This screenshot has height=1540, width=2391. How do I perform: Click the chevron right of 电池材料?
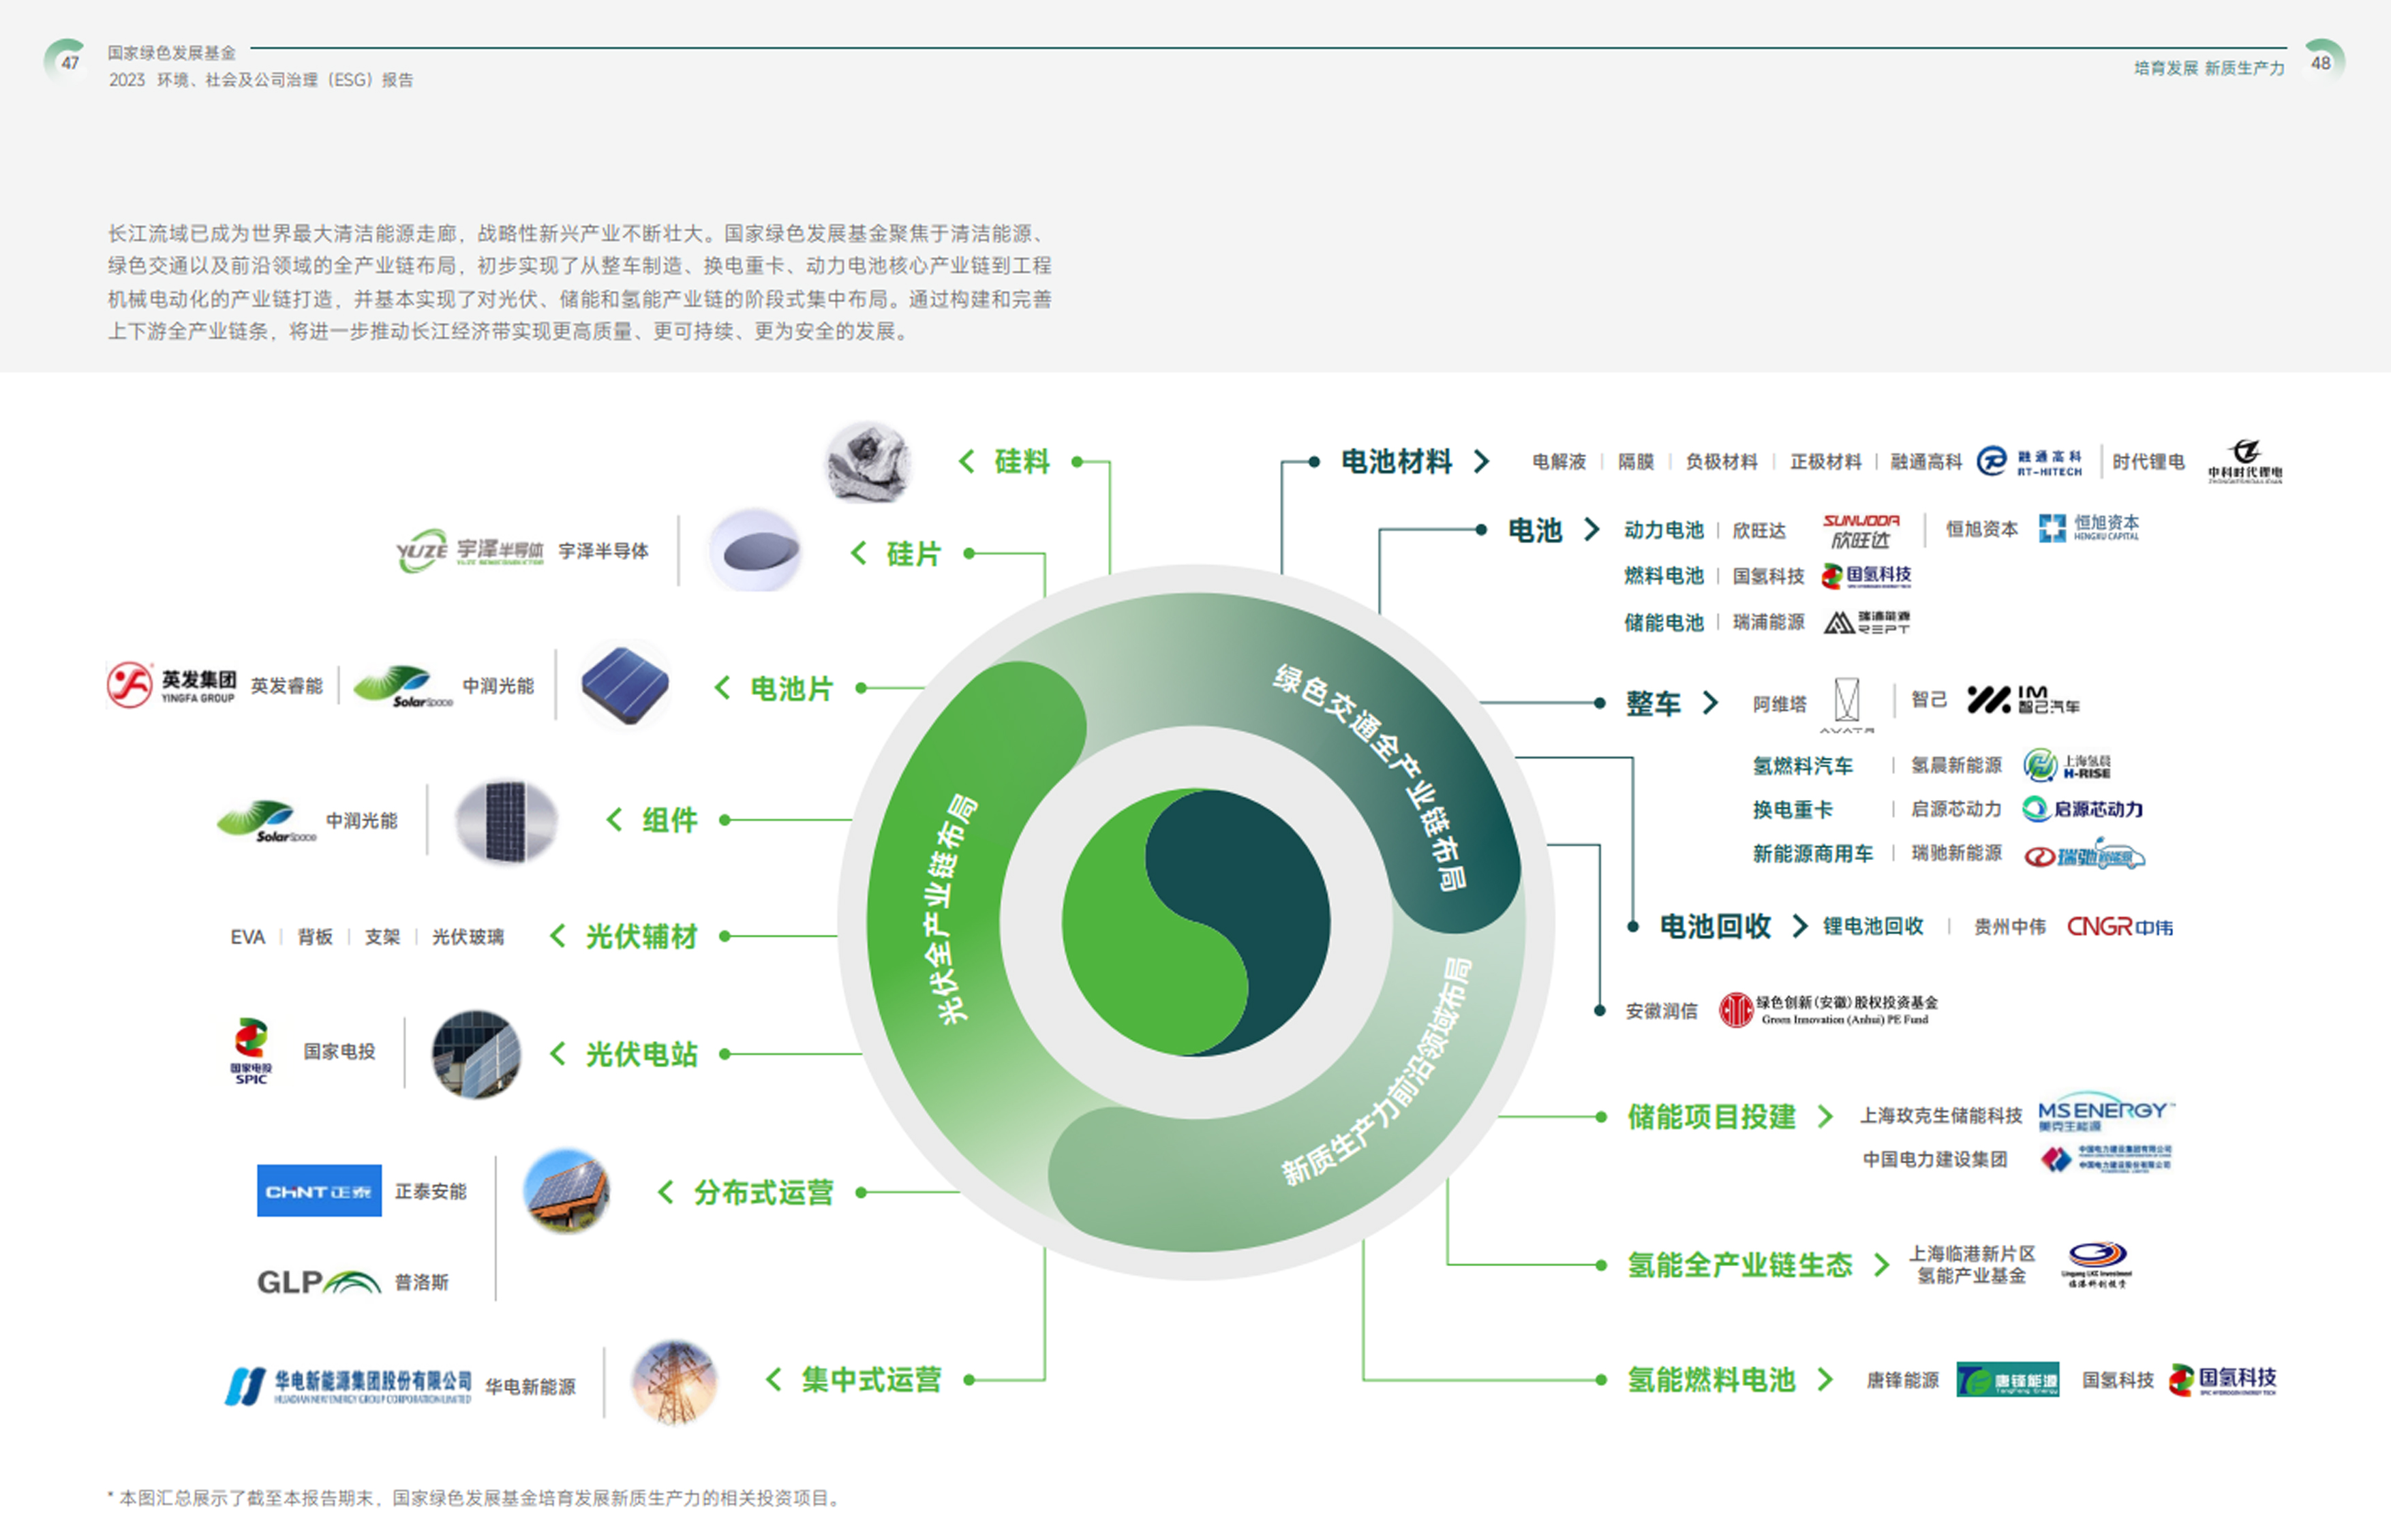tap(1482, 461)
